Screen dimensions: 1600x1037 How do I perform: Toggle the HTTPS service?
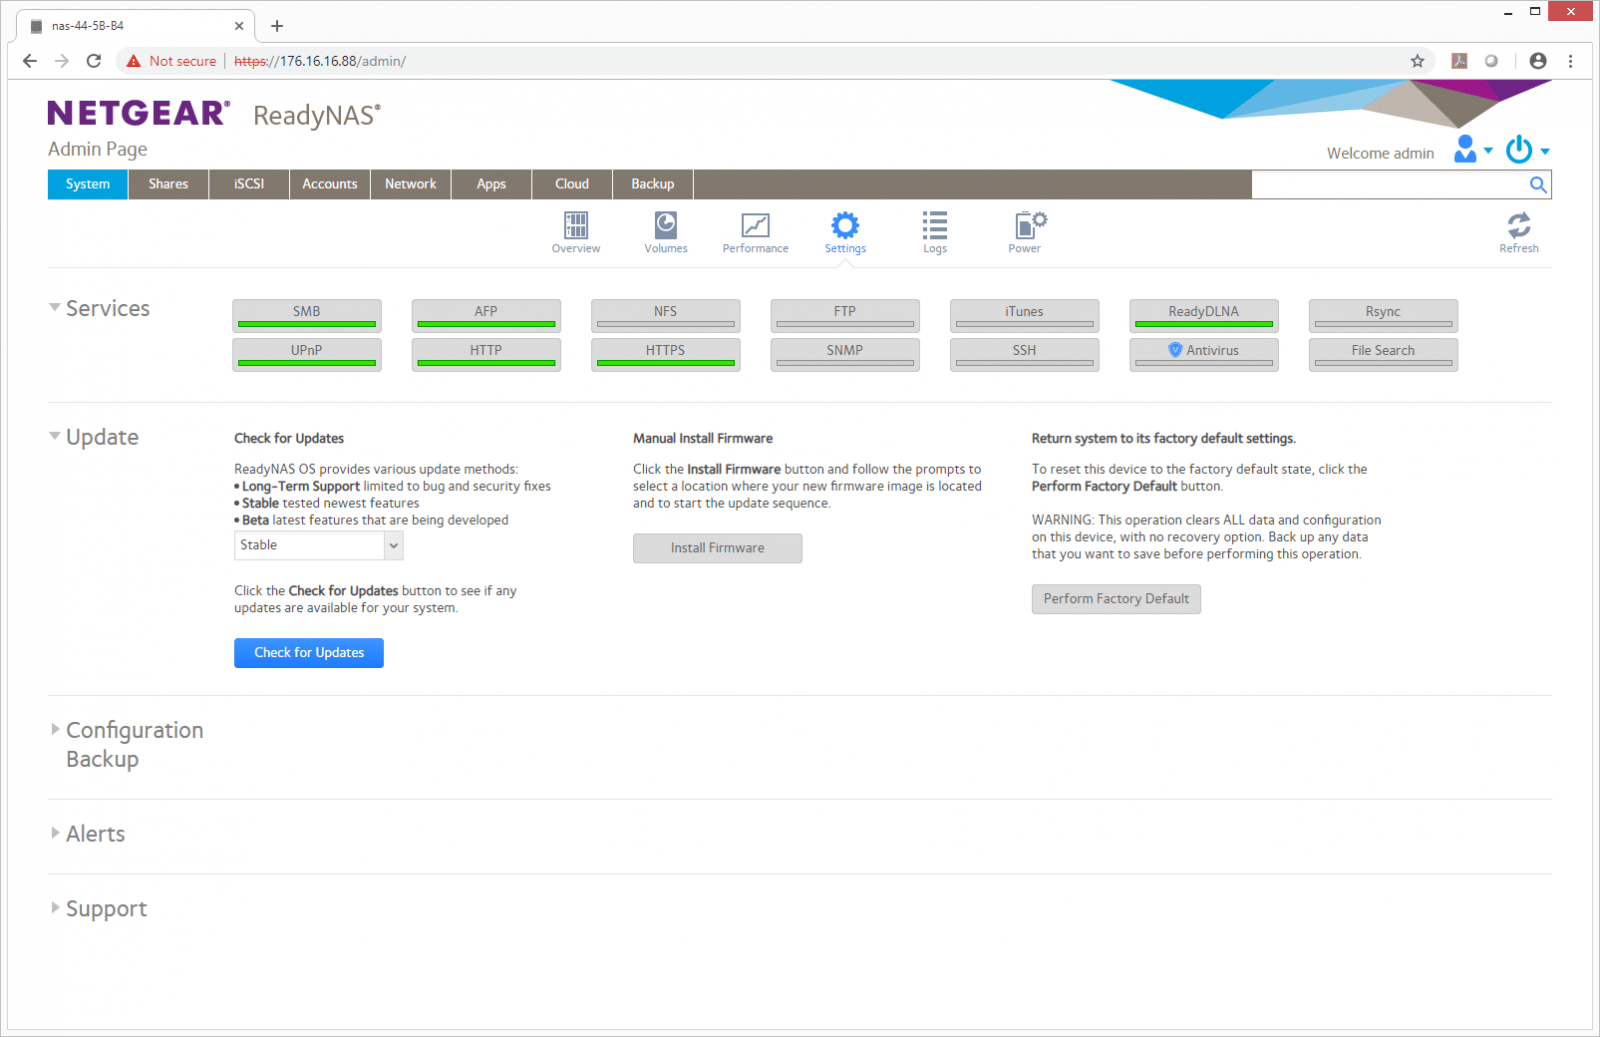pos(666,354)
